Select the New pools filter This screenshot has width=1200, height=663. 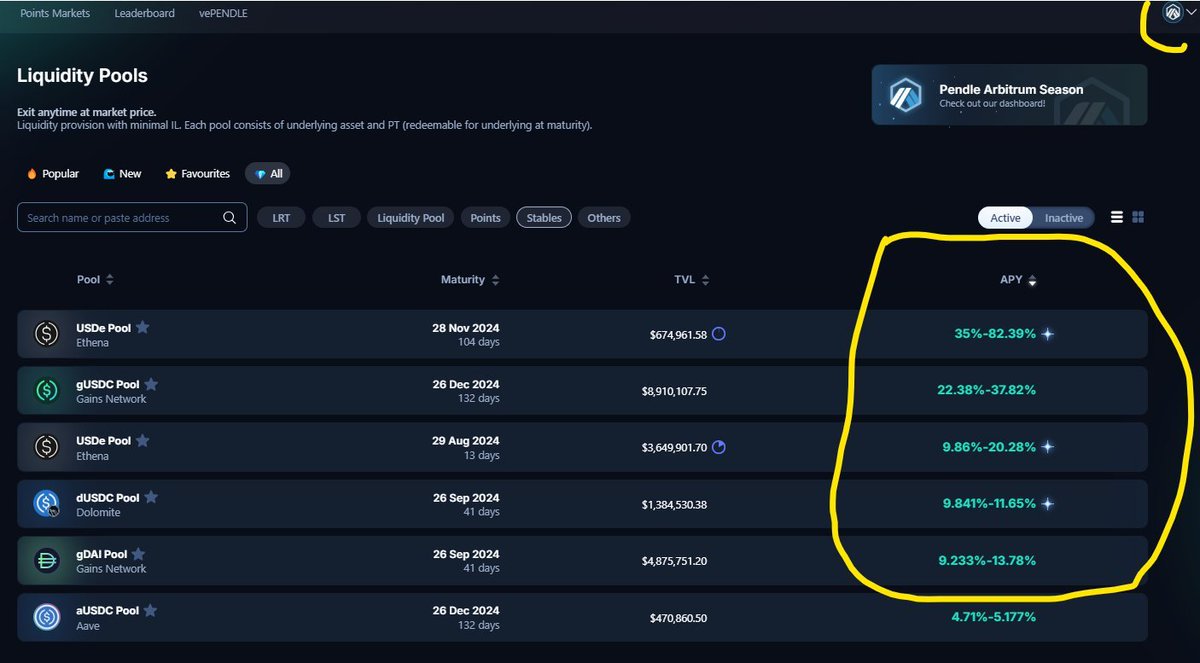click(122, 174)
